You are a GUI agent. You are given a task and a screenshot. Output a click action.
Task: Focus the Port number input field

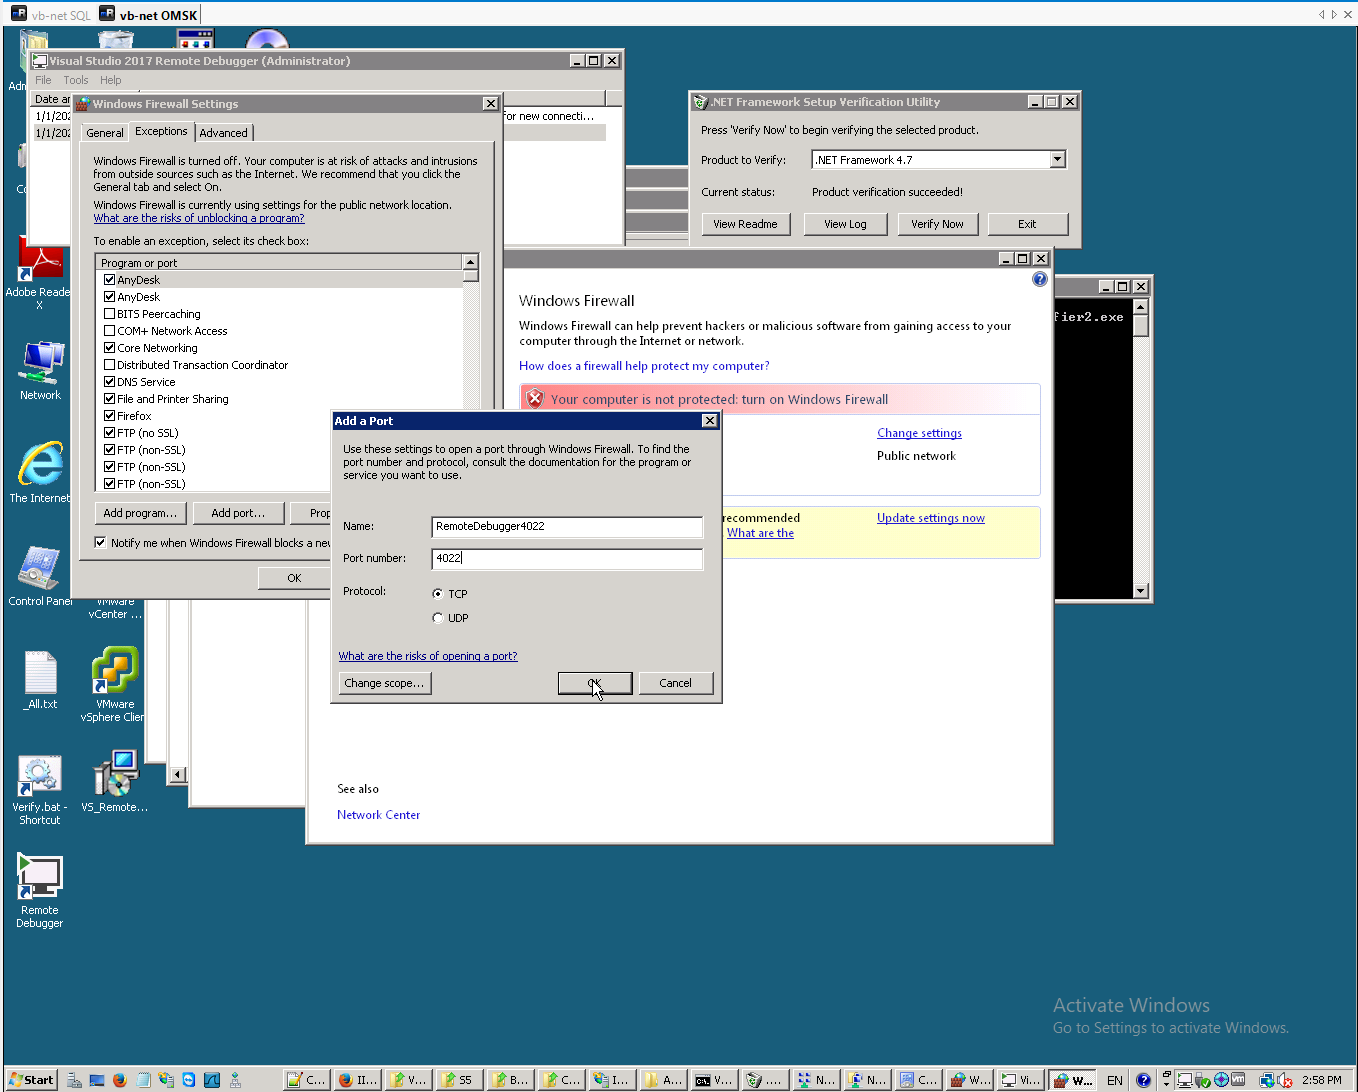click(567, 558)
